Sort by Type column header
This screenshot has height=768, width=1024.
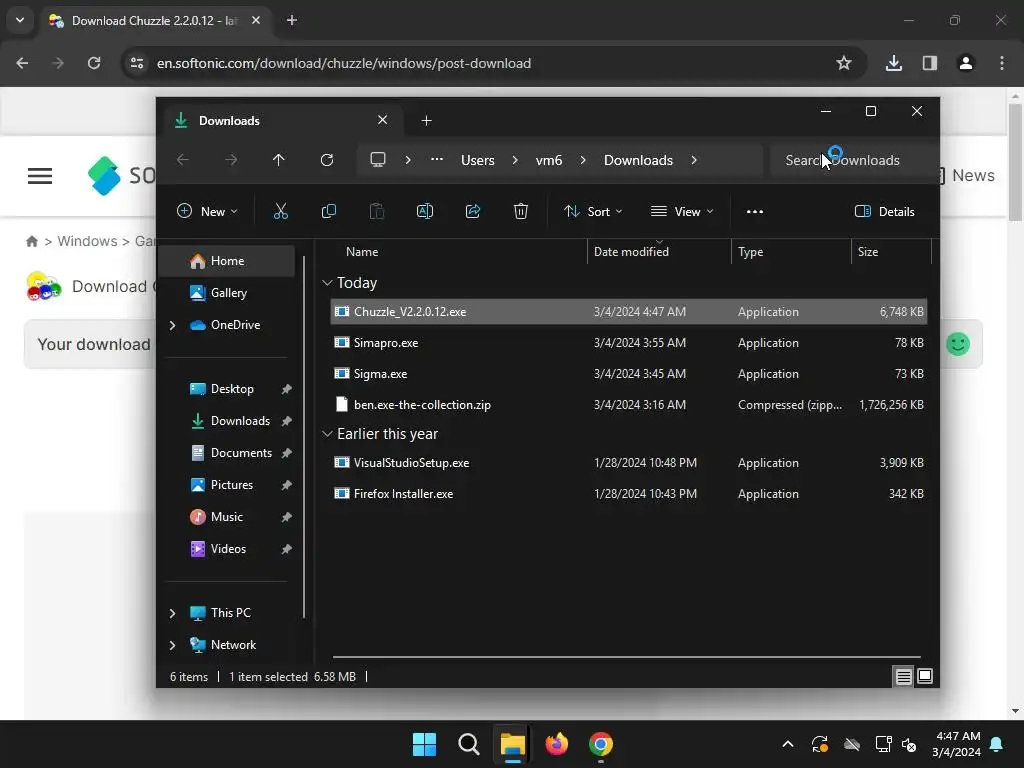pyautogui.click(x=791, y=252)
